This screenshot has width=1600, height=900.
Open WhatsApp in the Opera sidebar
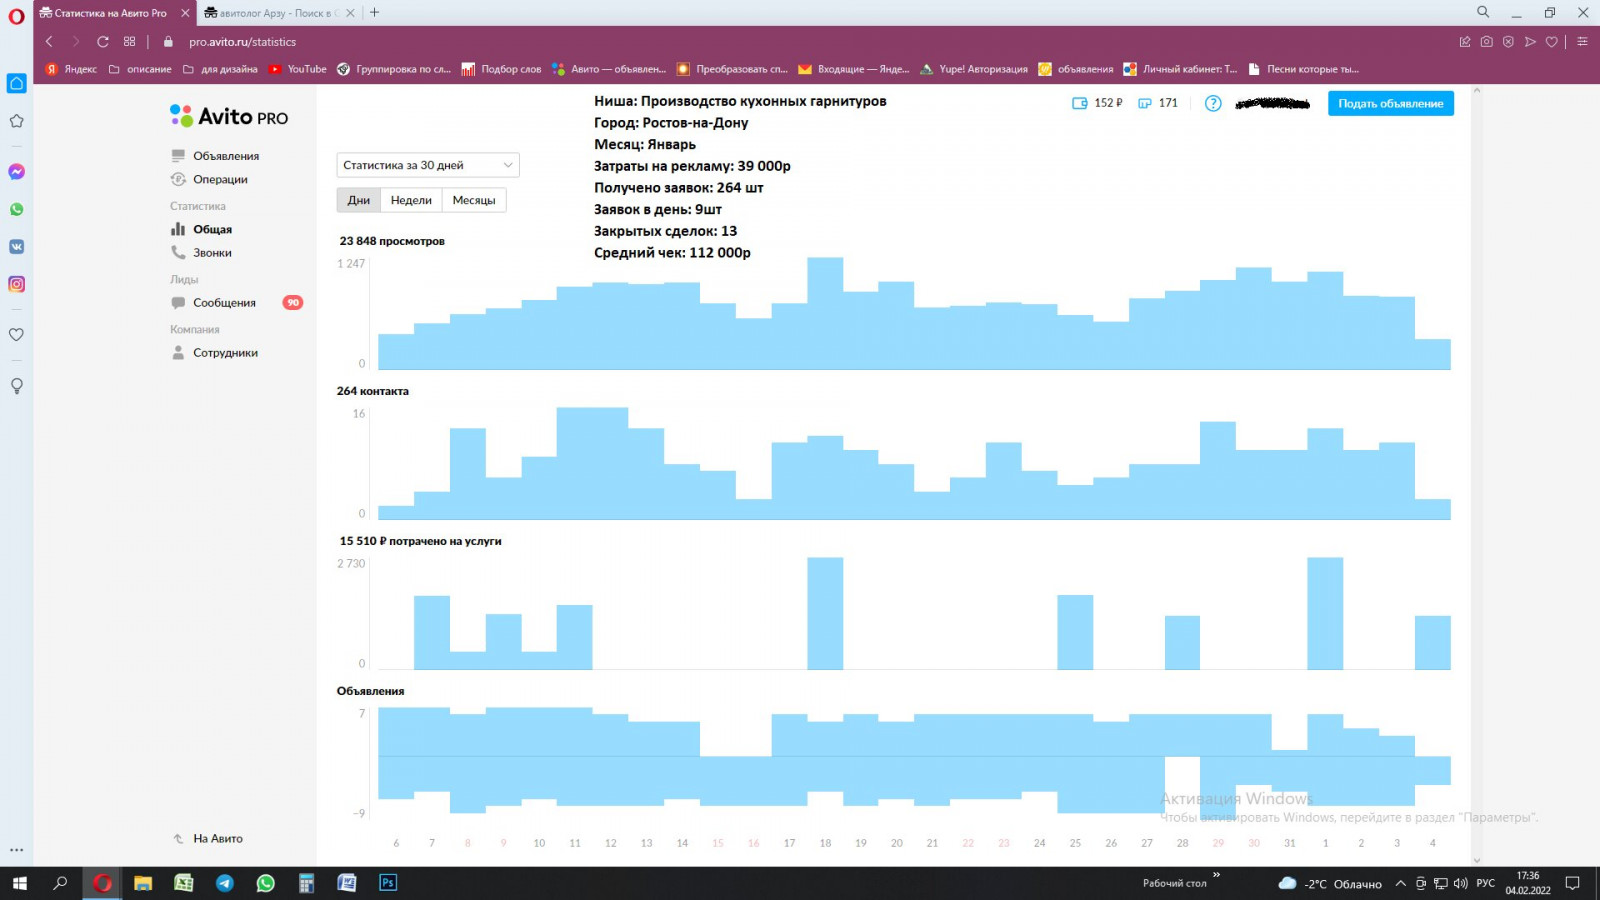[x=16, y=210]
